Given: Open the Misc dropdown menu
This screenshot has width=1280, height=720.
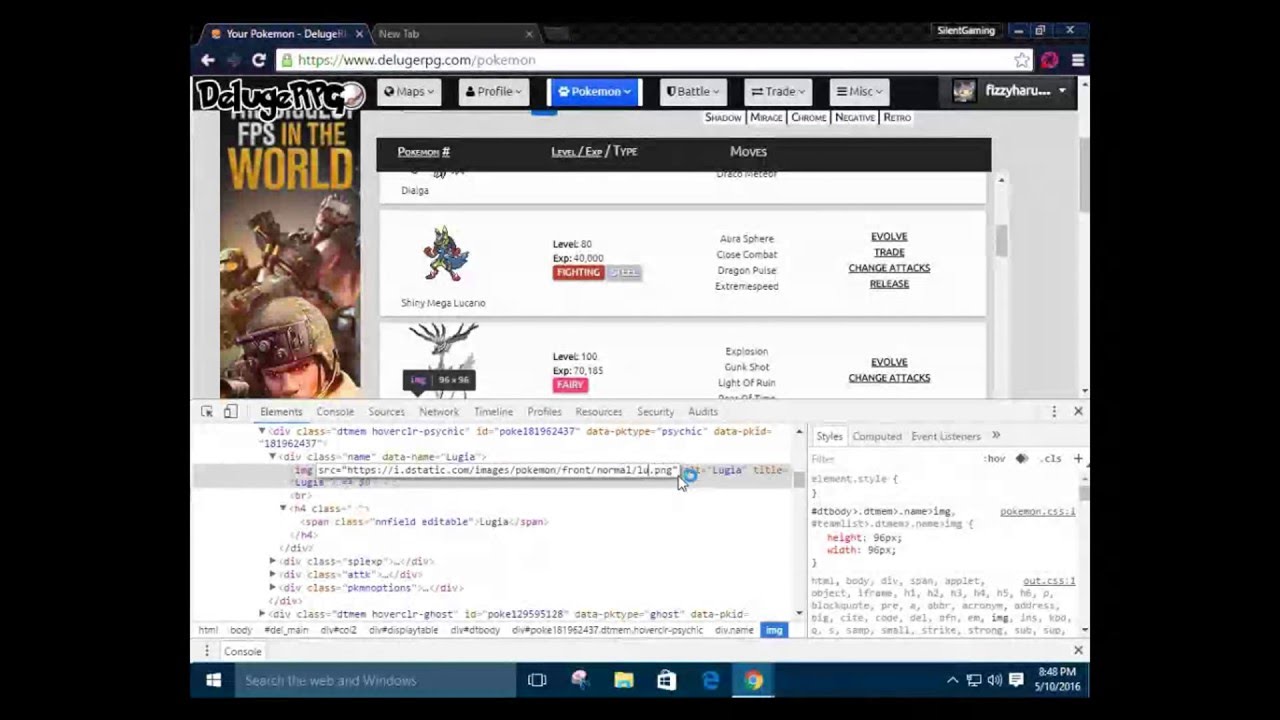Looking at the screenshot, I should coord(860,91).
